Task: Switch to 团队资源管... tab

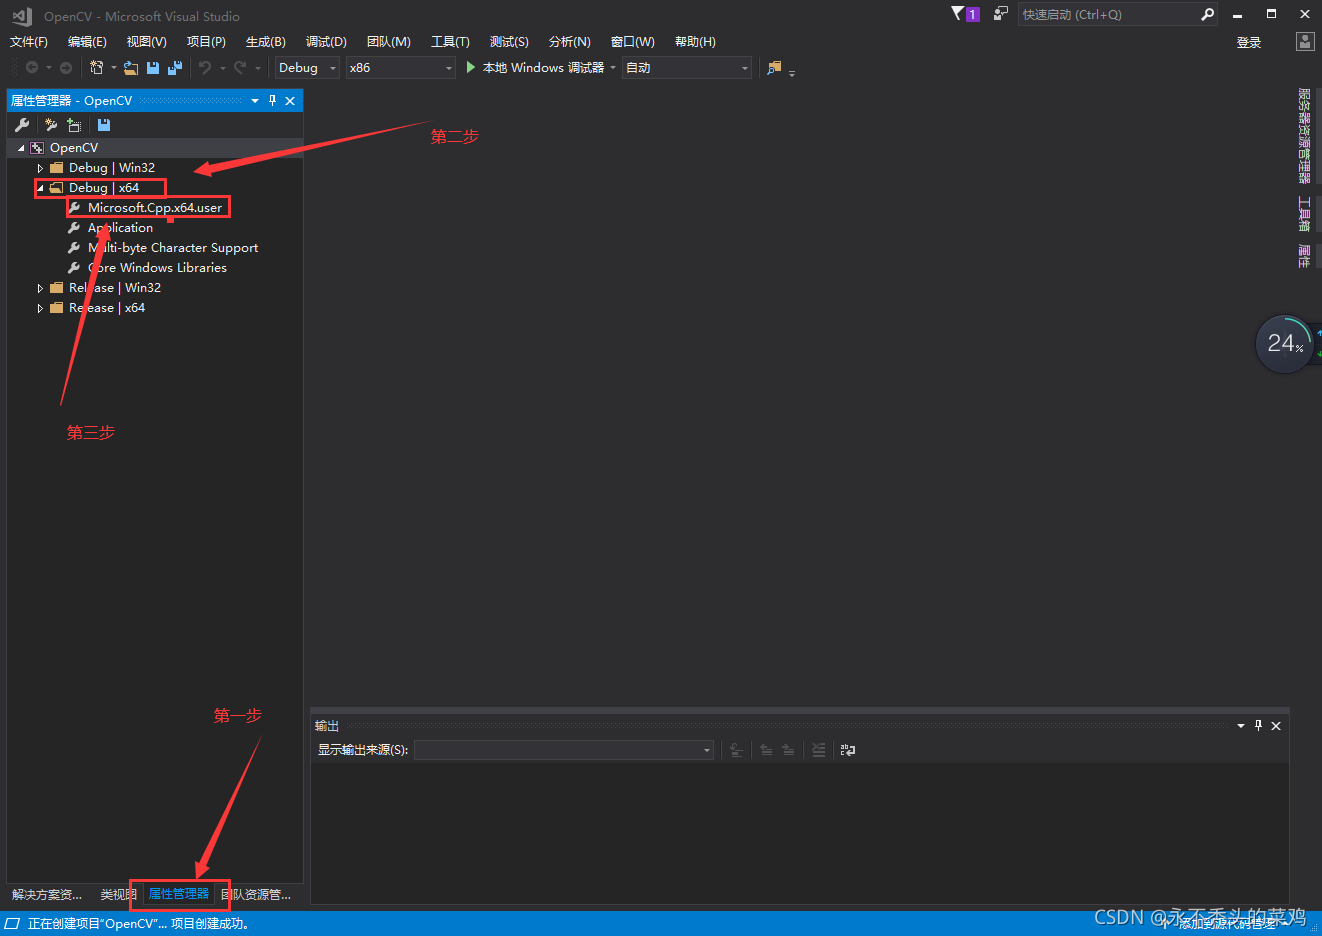Action: click(x=256, y=895)
